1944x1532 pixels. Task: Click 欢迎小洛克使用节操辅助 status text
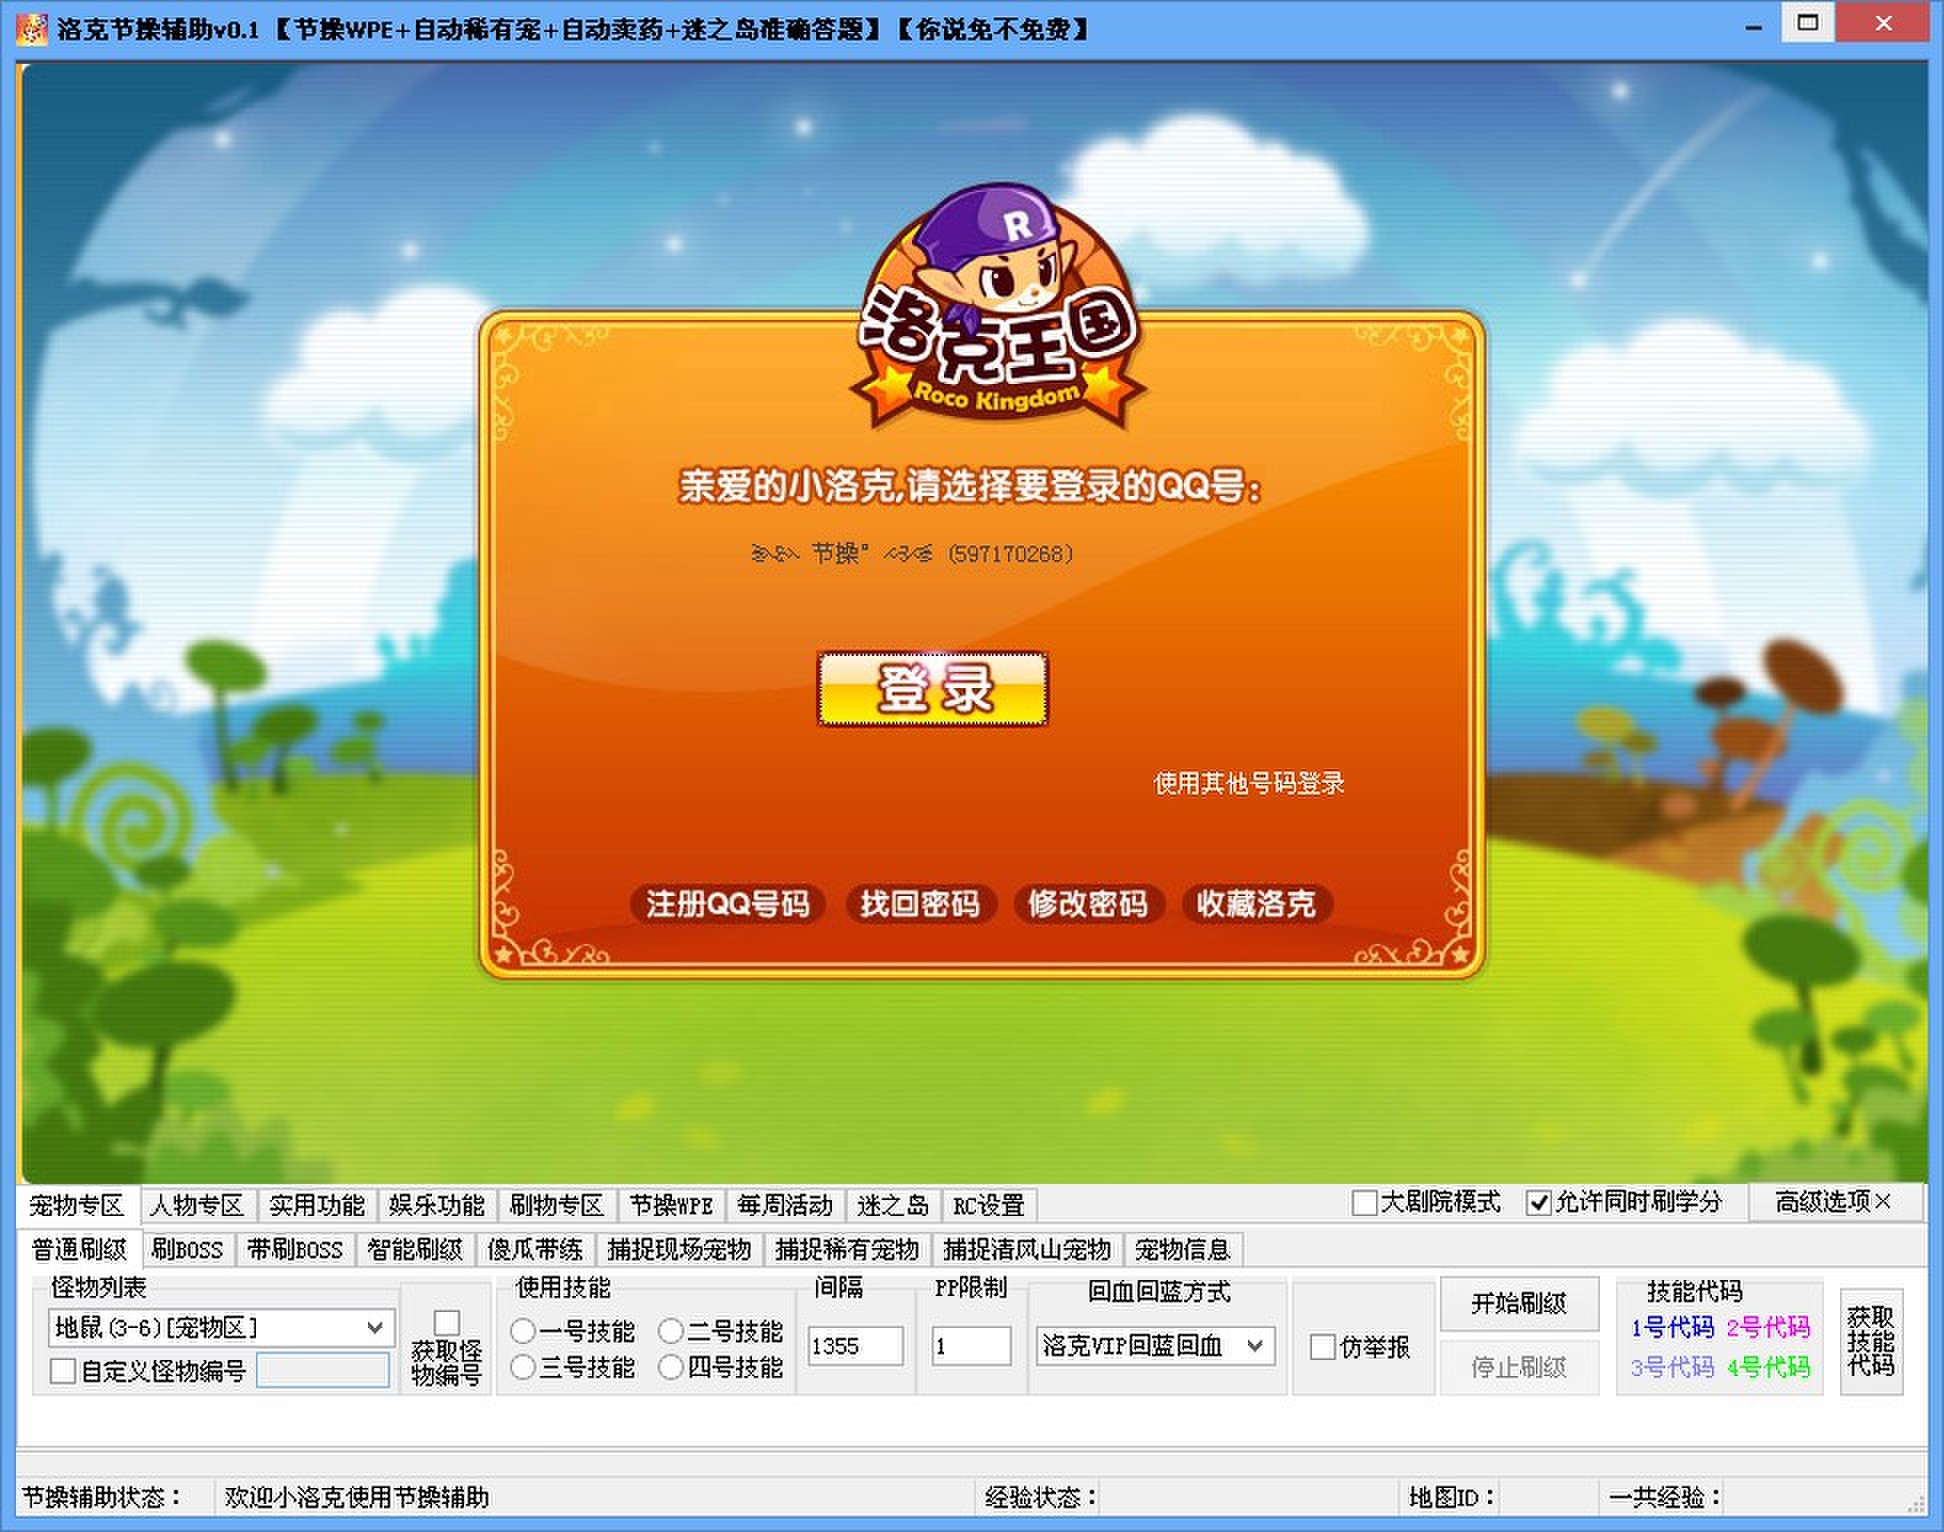pos(357,1497)
